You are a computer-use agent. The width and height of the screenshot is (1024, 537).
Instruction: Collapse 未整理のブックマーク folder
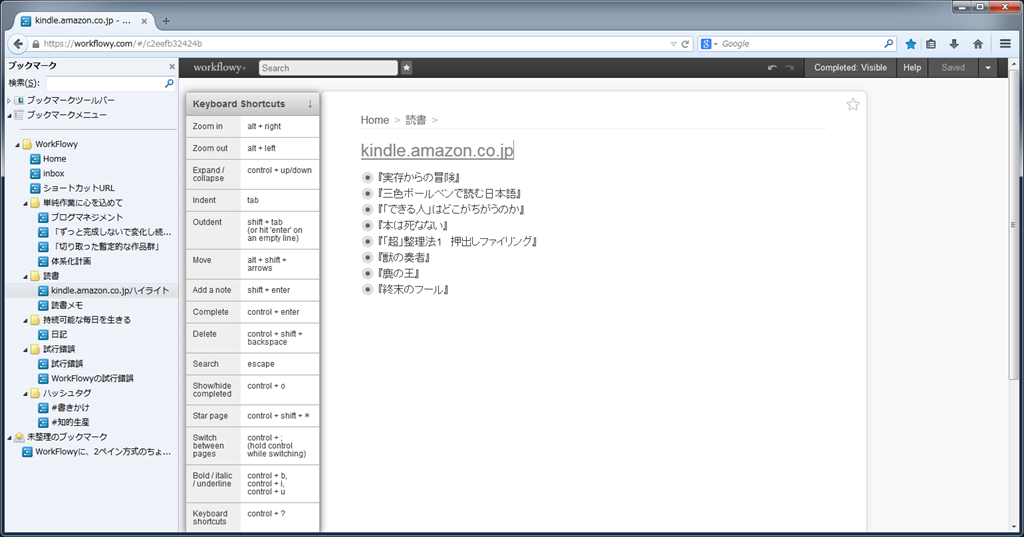tap(9, 437)
